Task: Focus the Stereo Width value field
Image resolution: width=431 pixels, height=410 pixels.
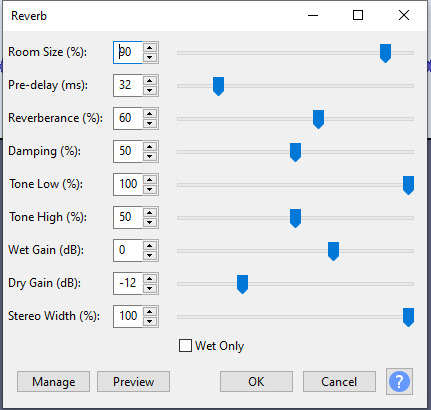Action: (x=128, y=316)
